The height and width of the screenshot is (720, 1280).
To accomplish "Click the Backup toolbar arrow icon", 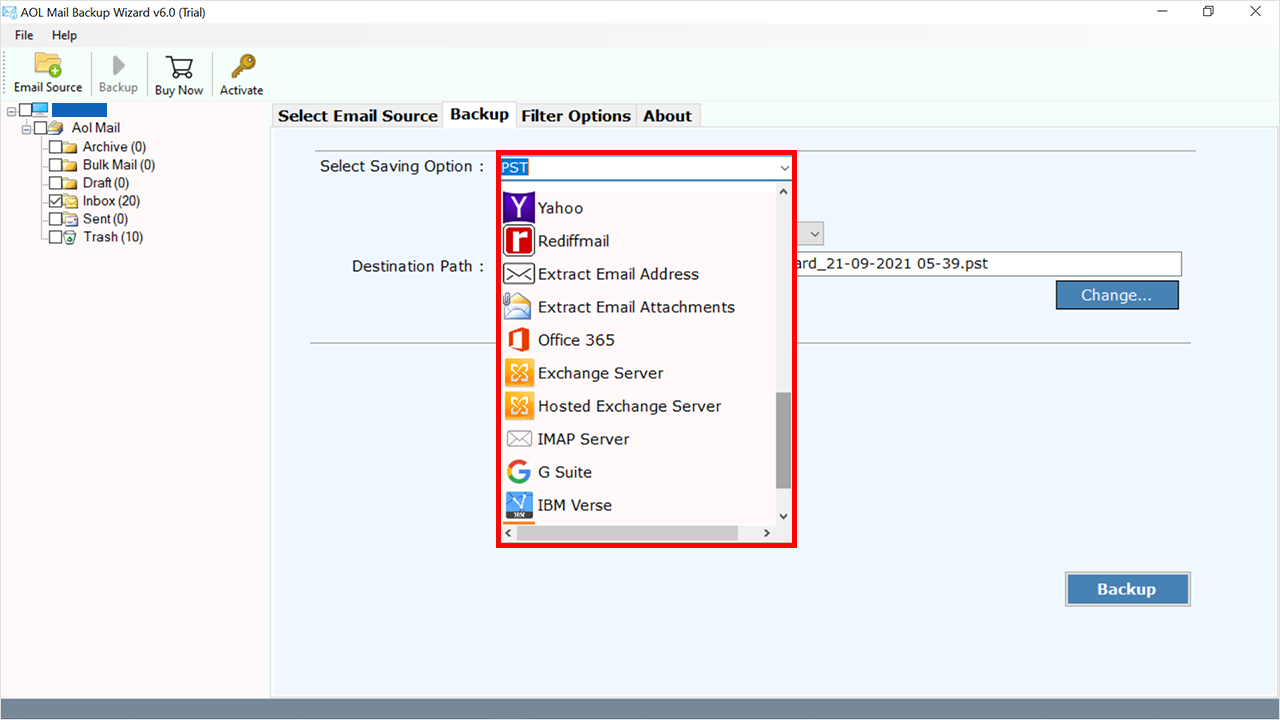I will 119,66.
